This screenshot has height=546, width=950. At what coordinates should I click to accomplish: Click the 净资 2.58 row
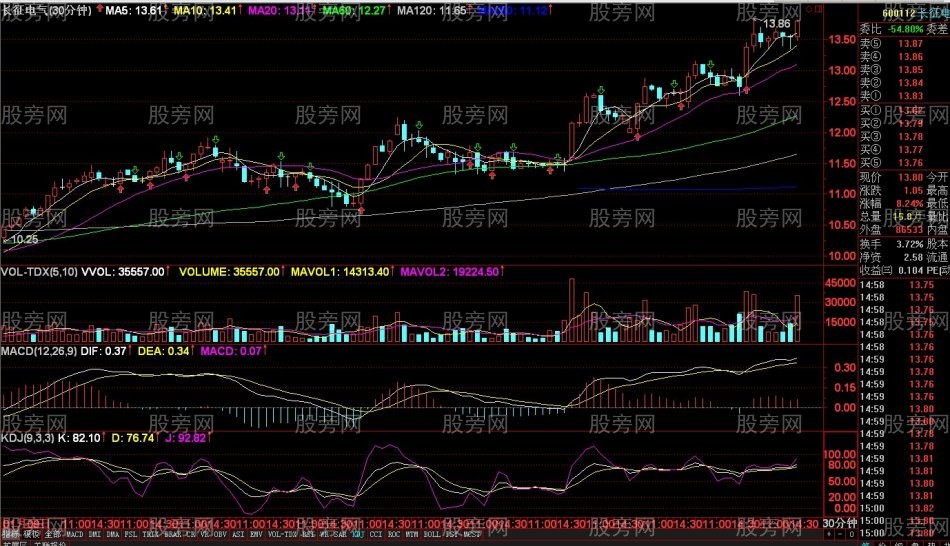(892, 258)
